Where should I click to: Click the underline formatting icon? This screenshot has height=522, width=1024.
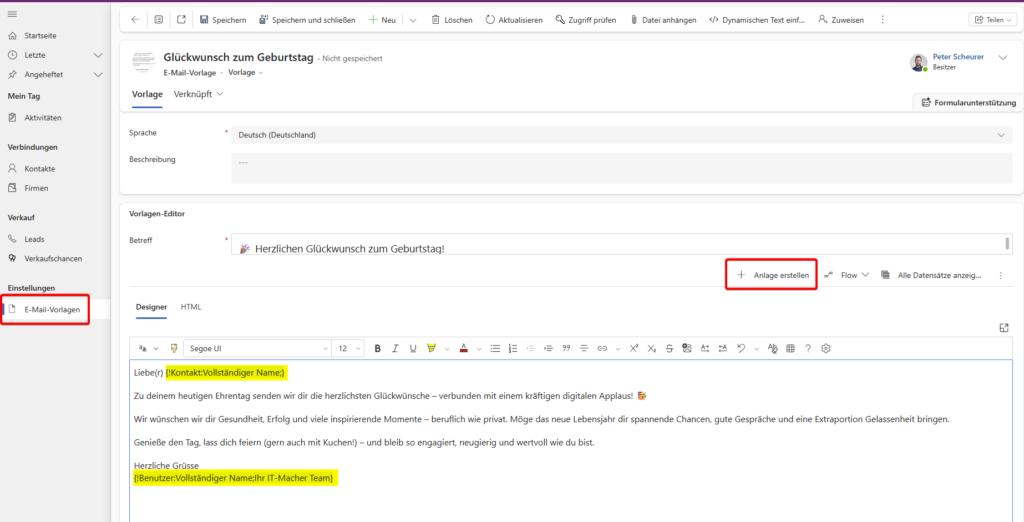coord(413,349)
